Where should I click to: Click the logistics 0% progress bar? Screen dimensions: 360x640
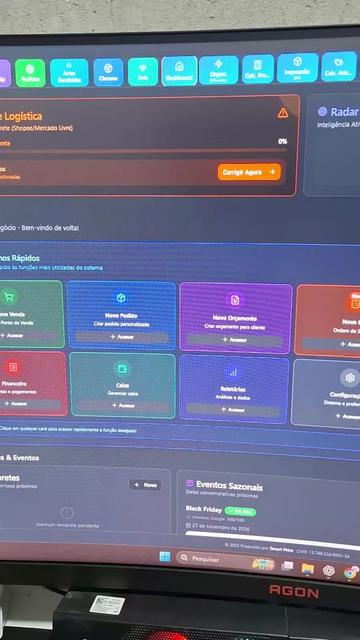143,151
